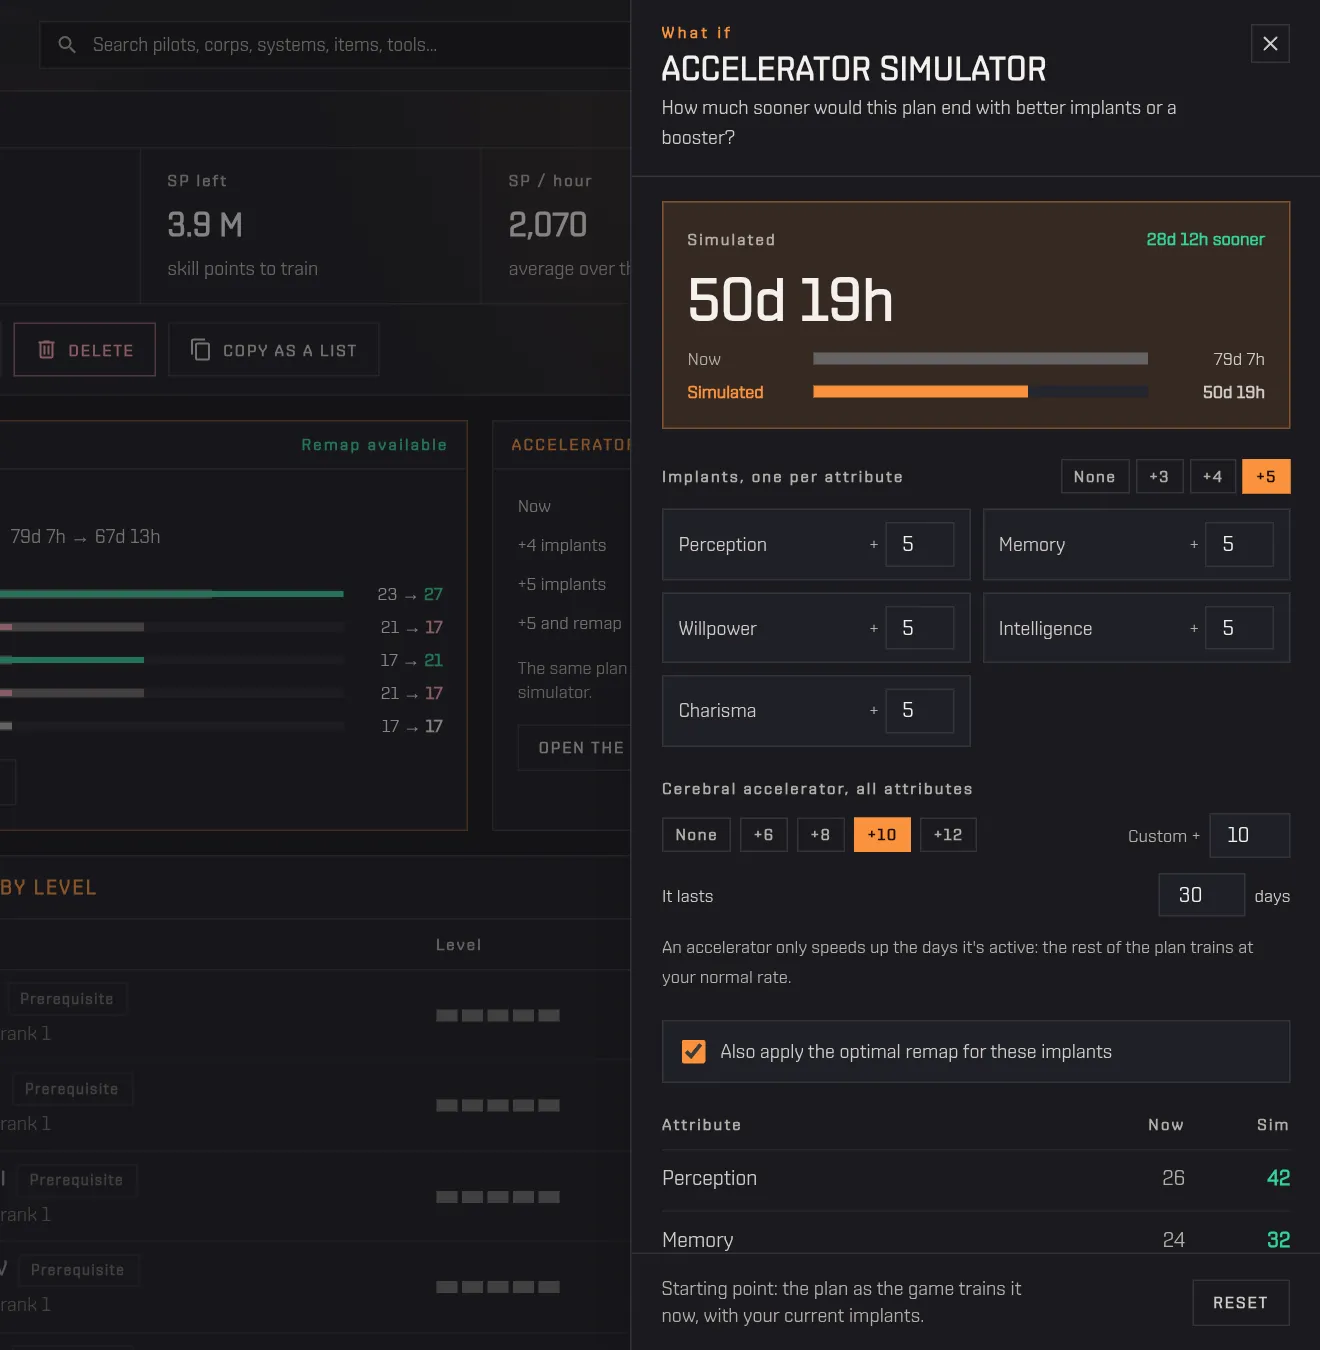Edit the Charisma implant value
Screen dimensions: 1320x1350
[920, 710]
